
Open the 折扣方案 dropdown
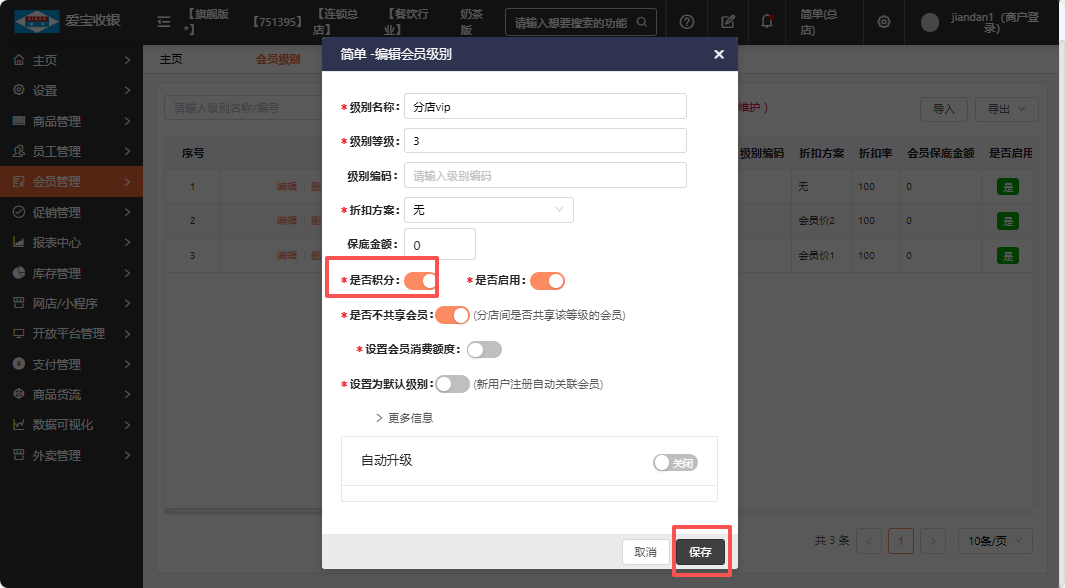488,210
